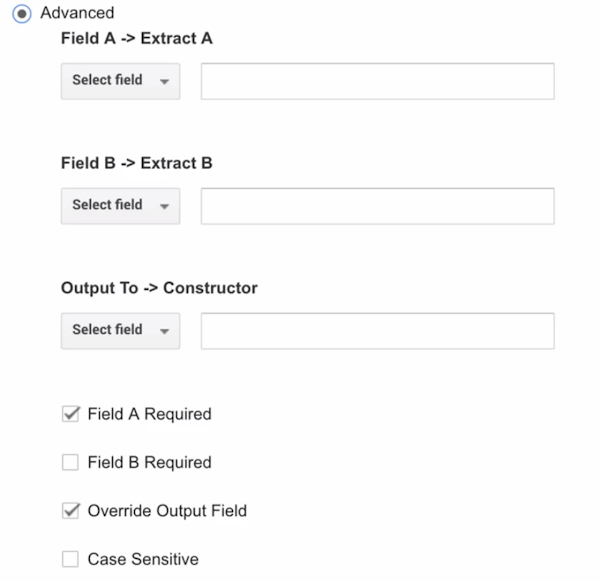
Task: Click the 'Override Output Field' label text
Action: [167, 511]
